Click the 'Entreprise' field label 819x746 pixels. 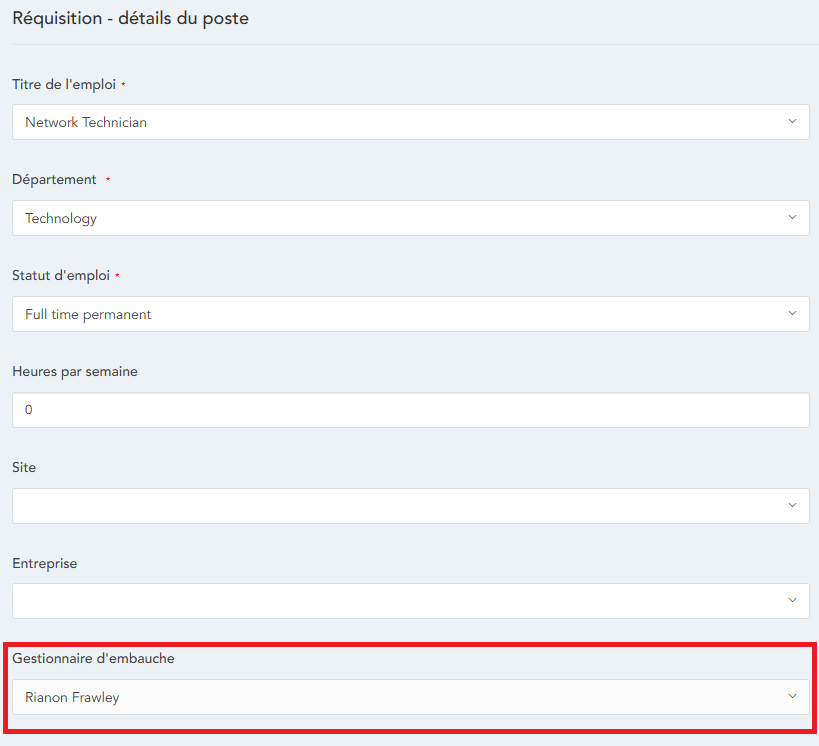(44, 563)
